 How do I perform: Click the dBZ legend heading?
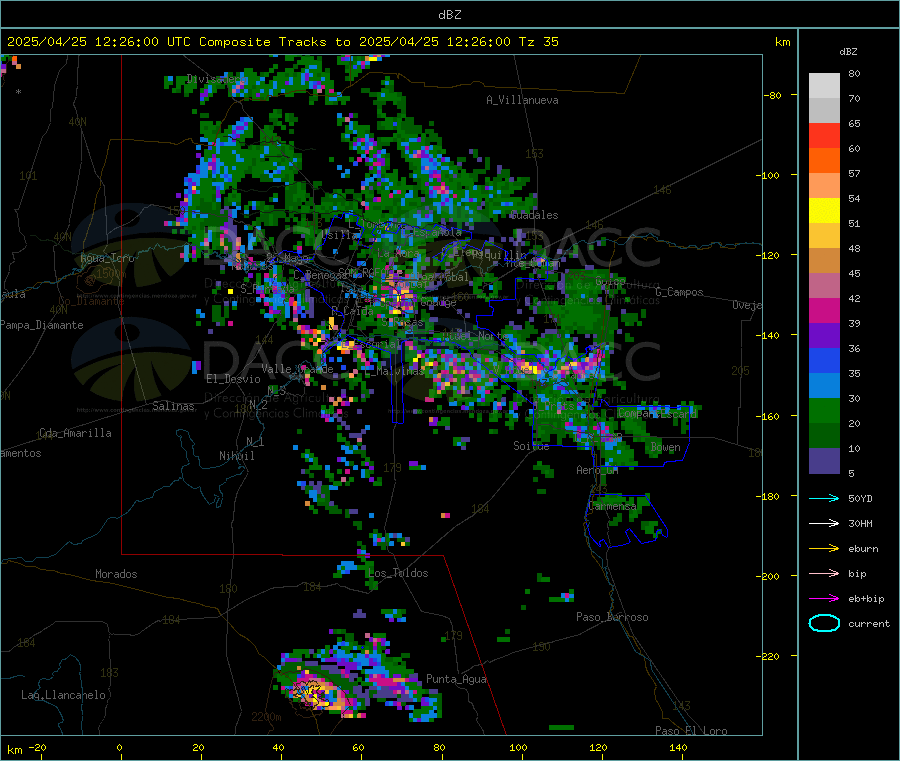(848, 52)
